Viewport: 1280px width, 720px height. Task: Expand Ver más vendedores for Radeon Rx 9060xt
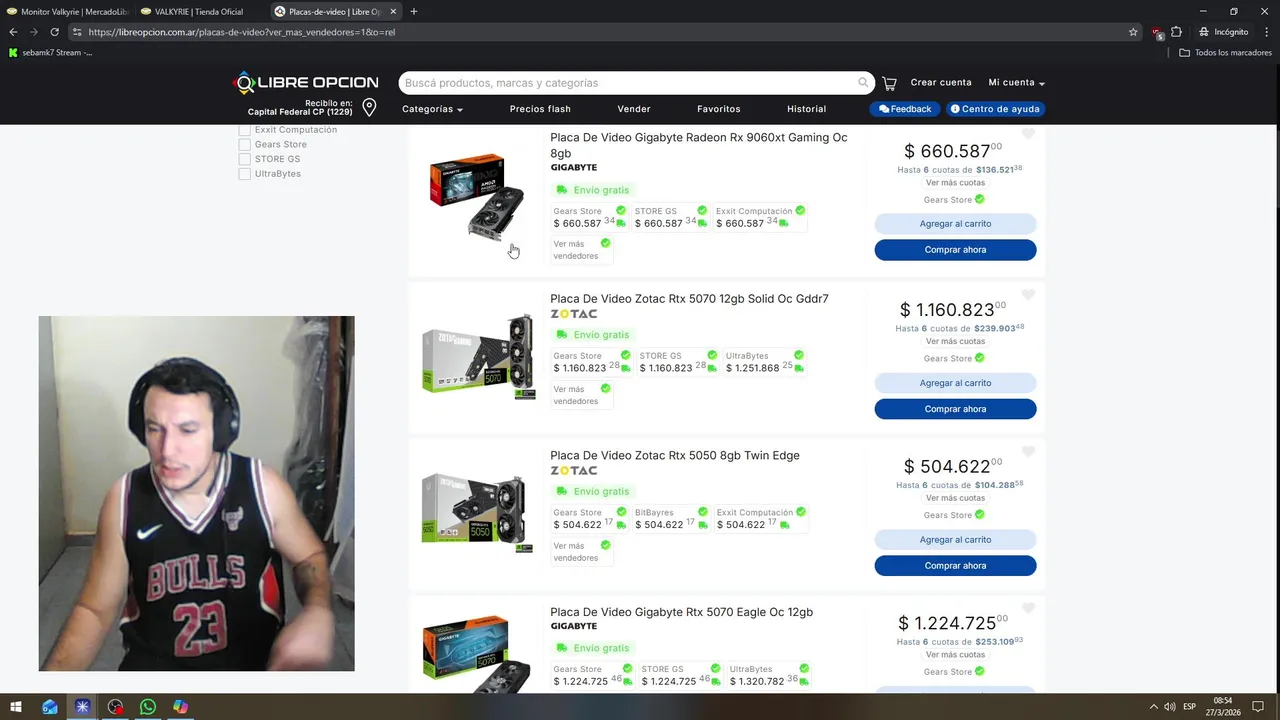pos(581,250)
